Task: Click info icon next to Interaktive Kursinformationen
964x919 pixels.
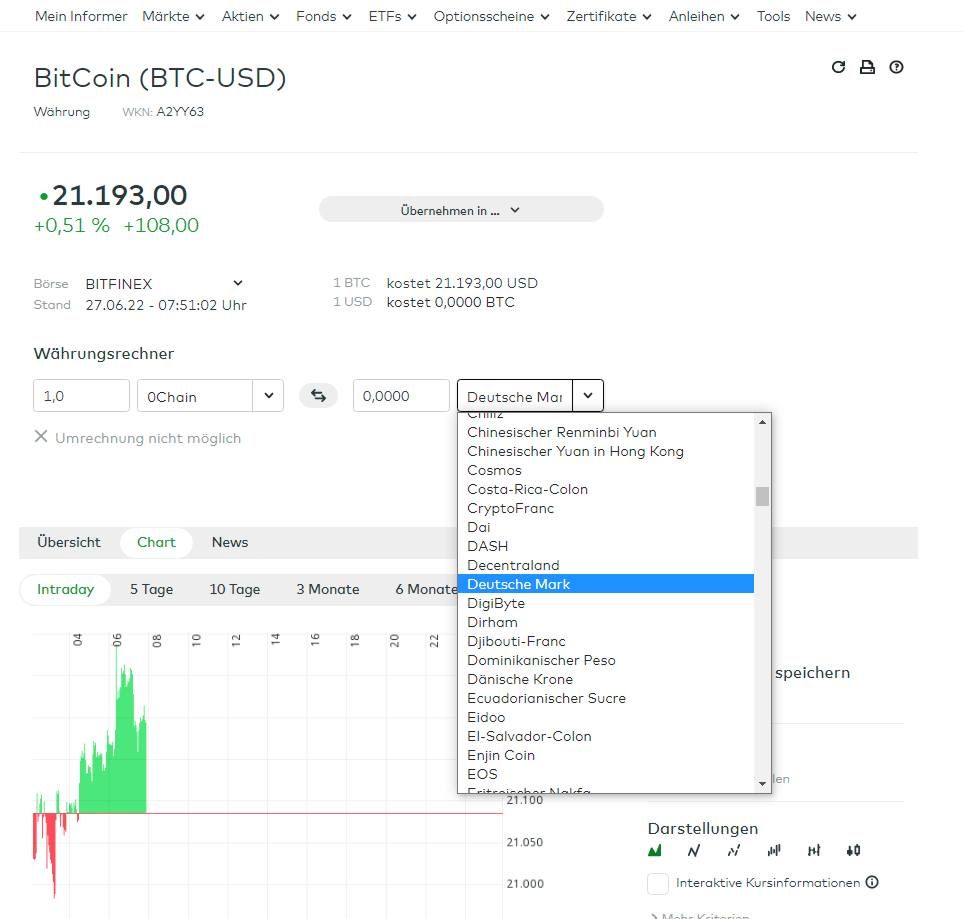Action: pyautogui.click(x=872, y=883)
